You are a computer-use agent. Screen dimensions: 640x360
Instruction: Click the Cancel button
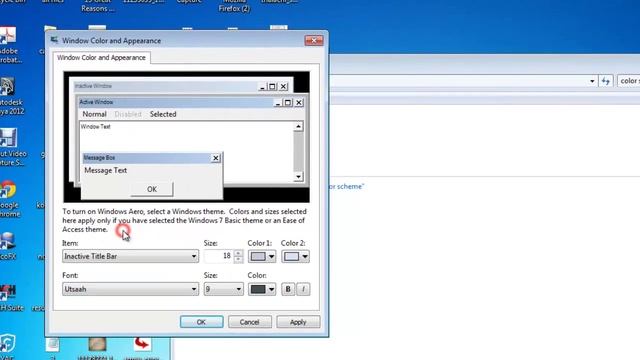tap(250, 322)
